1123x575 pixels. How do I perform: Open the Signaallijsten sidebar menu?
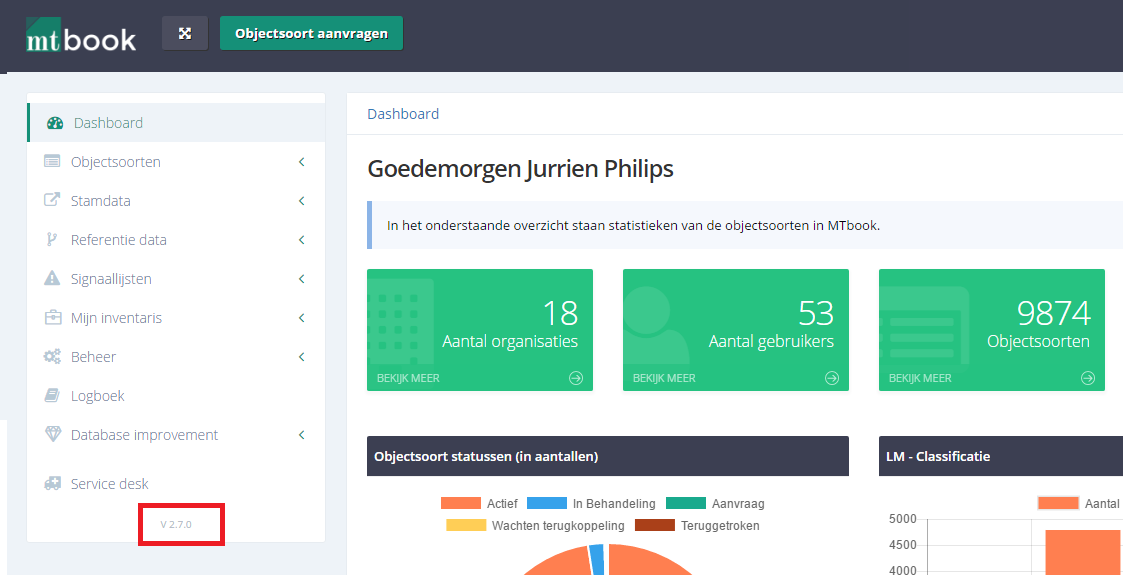[x=176, y=279]
